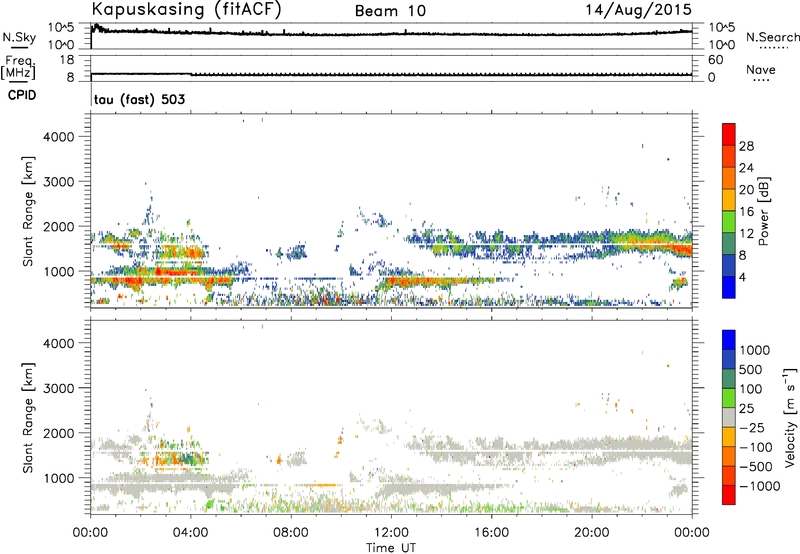Click the velocity colorbar red -1000 swatch
Image resolution: width=800 pixels, height=554 pixels.
point(729,495)
